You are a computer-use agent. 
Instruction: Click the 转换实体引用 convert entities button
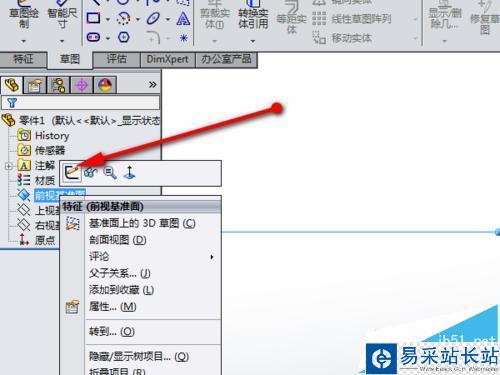click(x=253, y=15)
